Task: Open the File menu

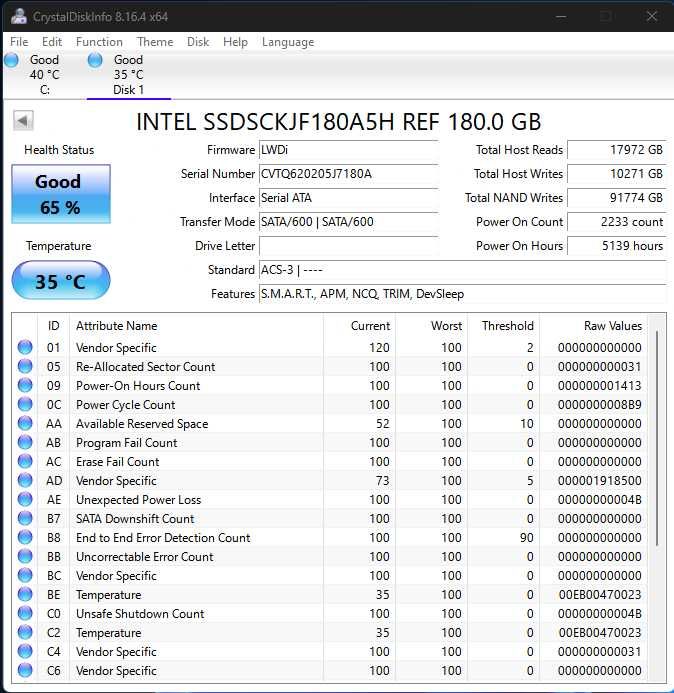Action: click(x=19, y=42)
